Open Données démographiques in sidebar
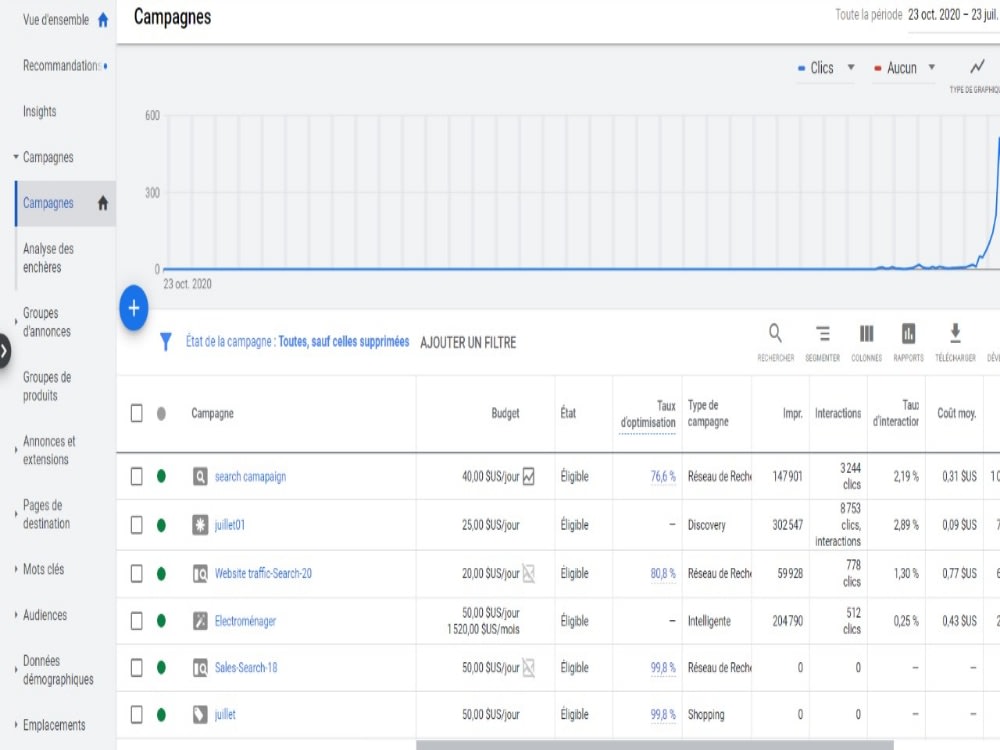This screenshot has width=1000, height=750. coord(58,670)
